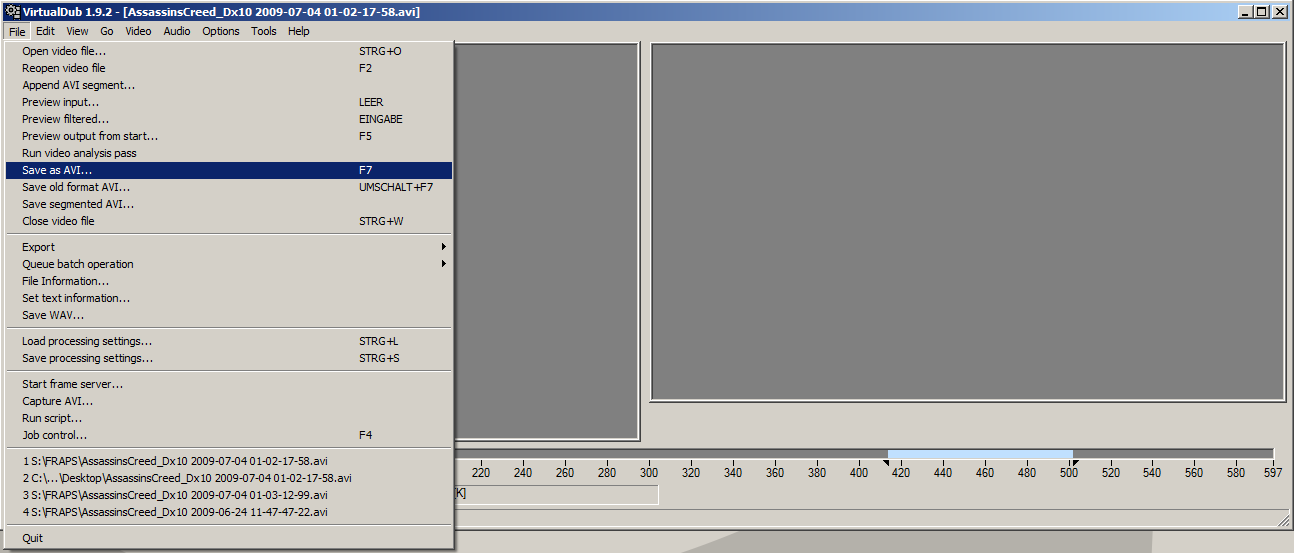Screen dimensions: 1294x553
Task: Choose Capture AVI... entry
Action: tap(229, 401)
